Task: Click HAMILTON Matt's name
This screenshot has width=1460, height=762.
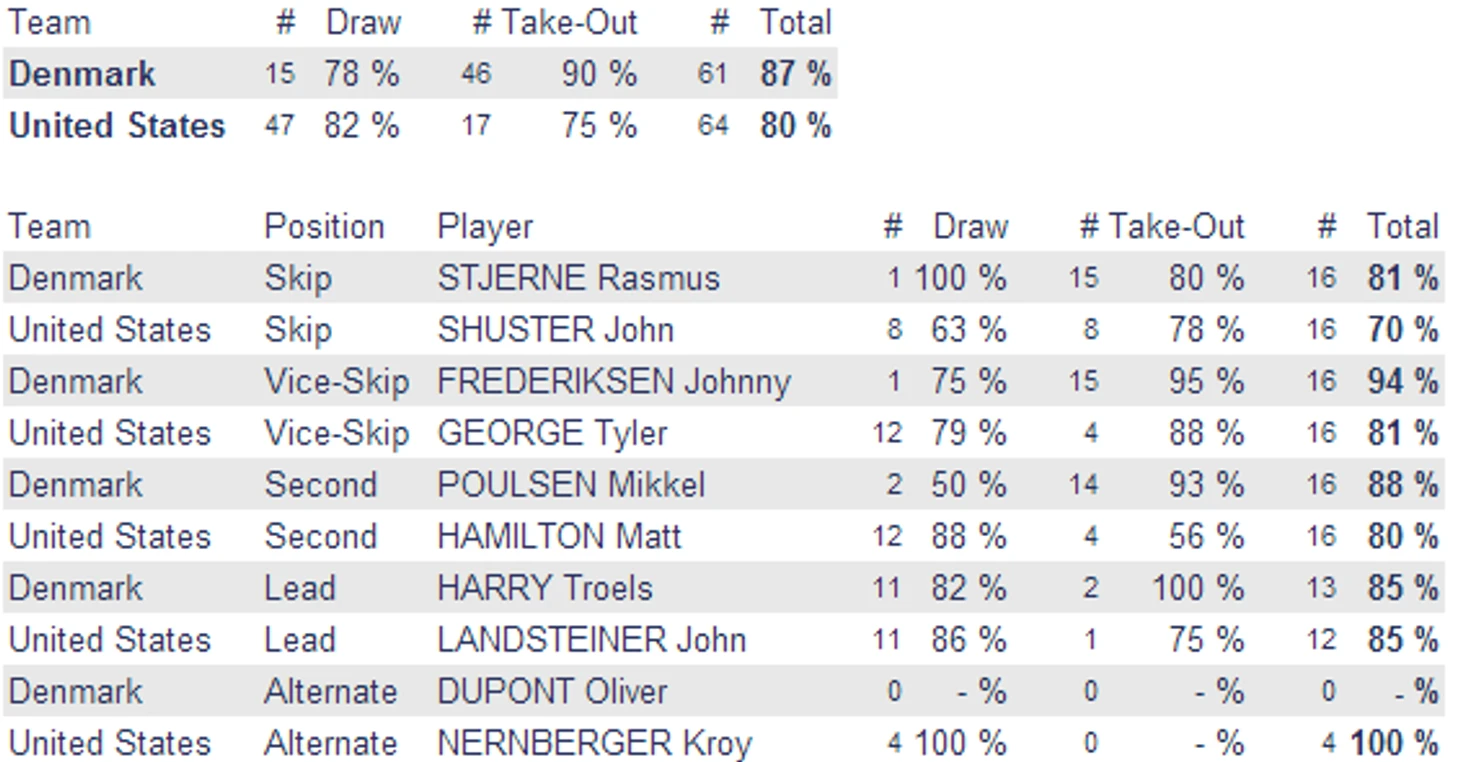Action: (559, 537)
